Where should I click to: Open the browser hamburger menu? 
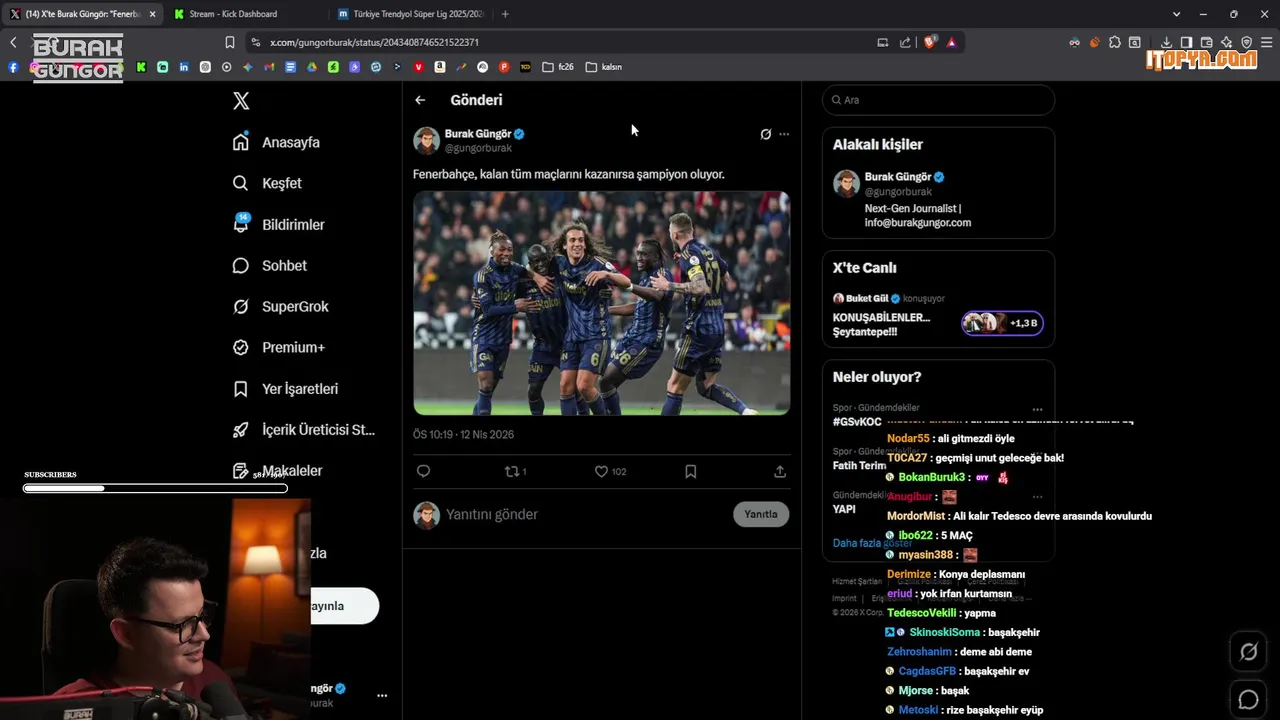tap(1266, 42)
